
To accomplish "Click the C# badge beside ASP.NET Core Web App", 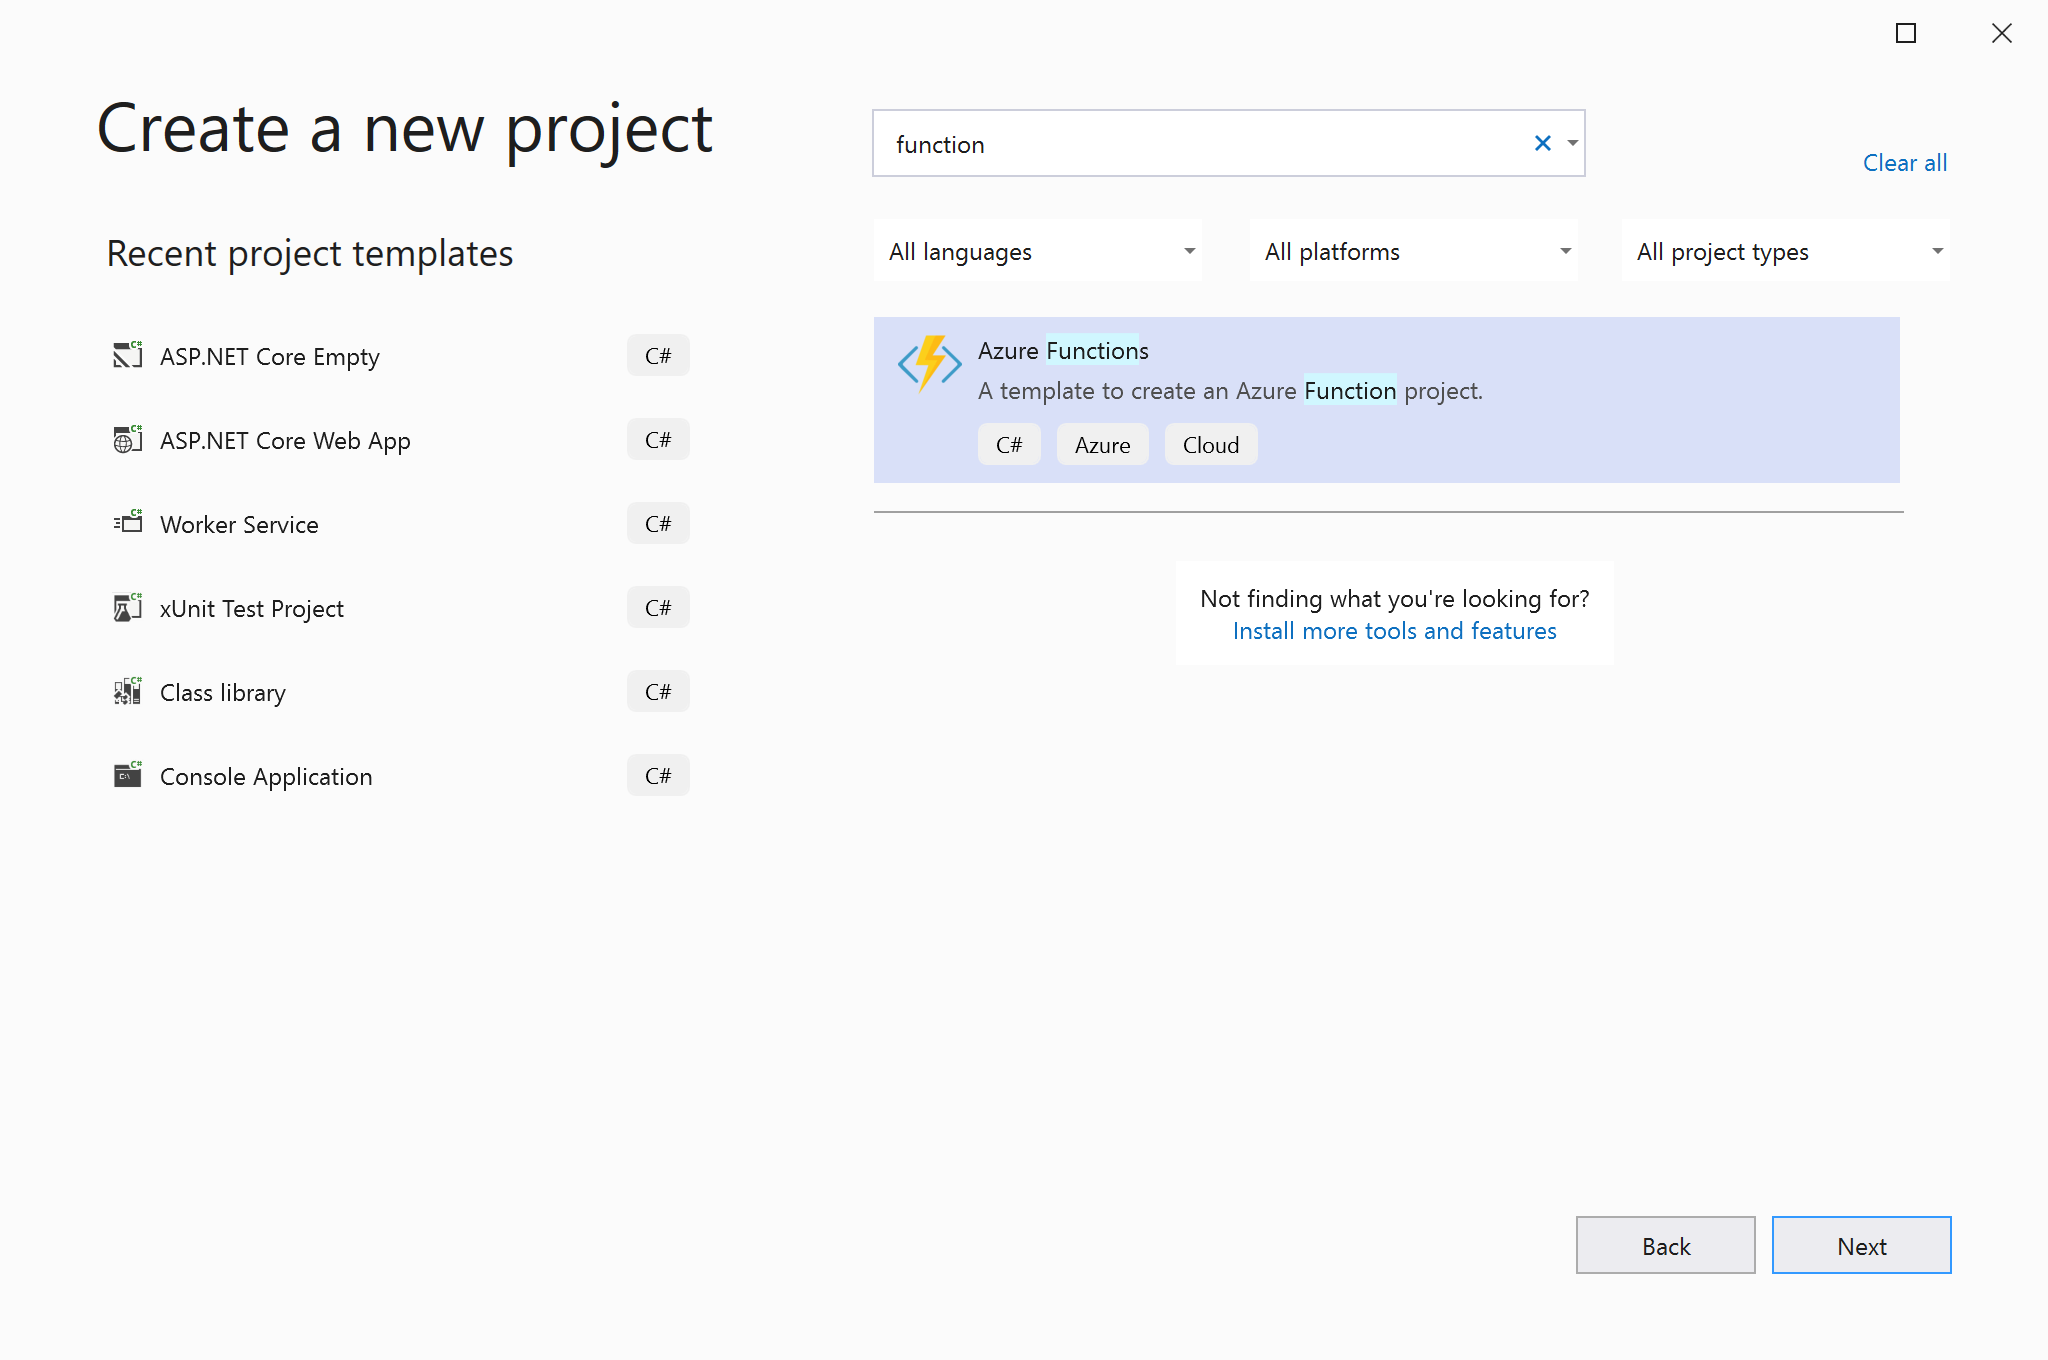I will [658, 439].
